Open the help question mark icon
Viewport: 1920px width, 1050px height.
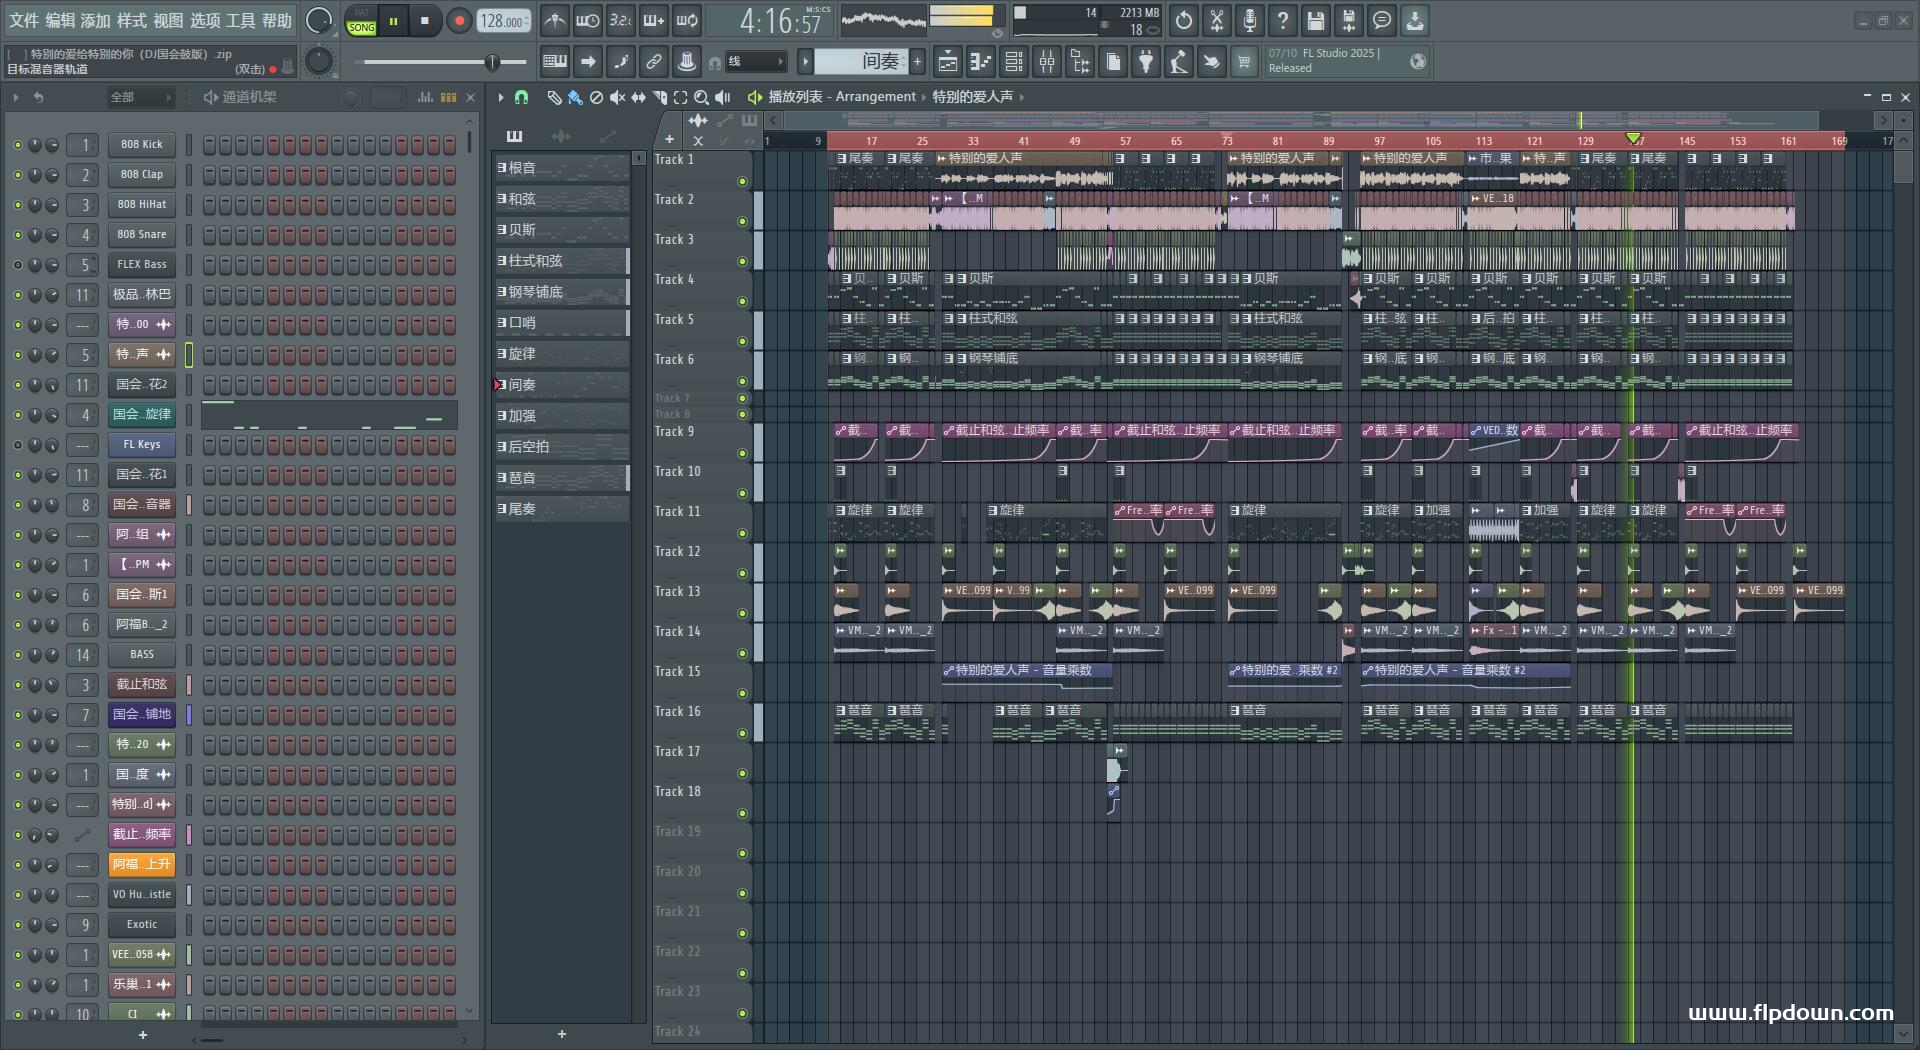click(x=1283, y=20)
